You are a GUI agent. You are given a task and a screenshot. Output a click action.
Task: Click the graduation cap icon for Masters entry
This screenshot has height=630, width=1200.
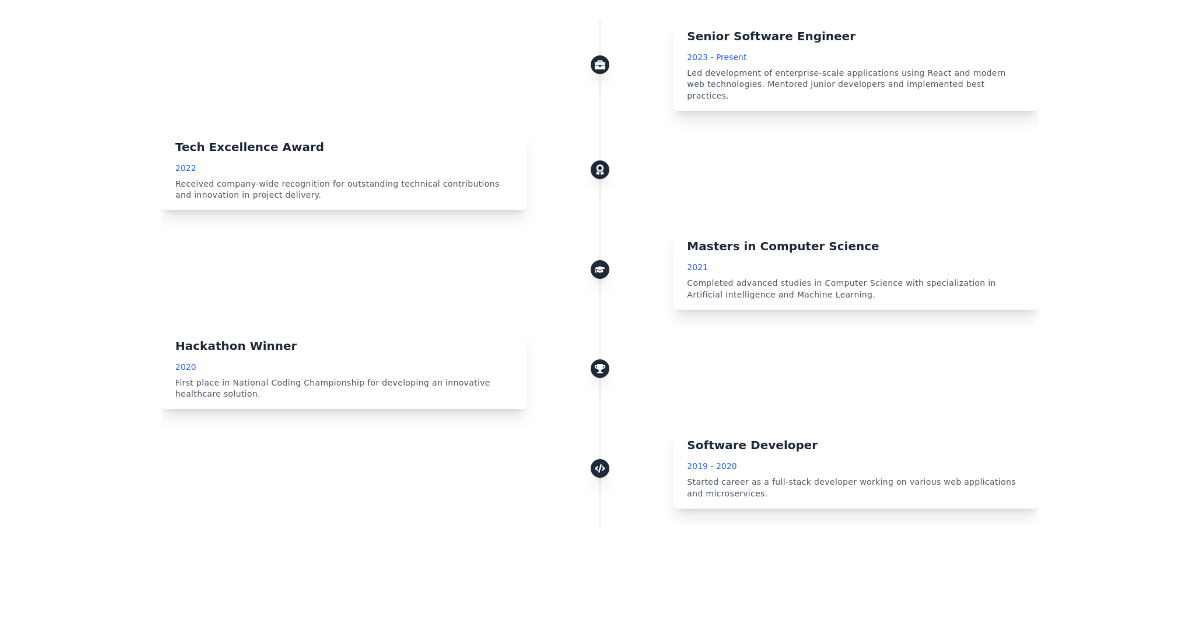[599, 269]
